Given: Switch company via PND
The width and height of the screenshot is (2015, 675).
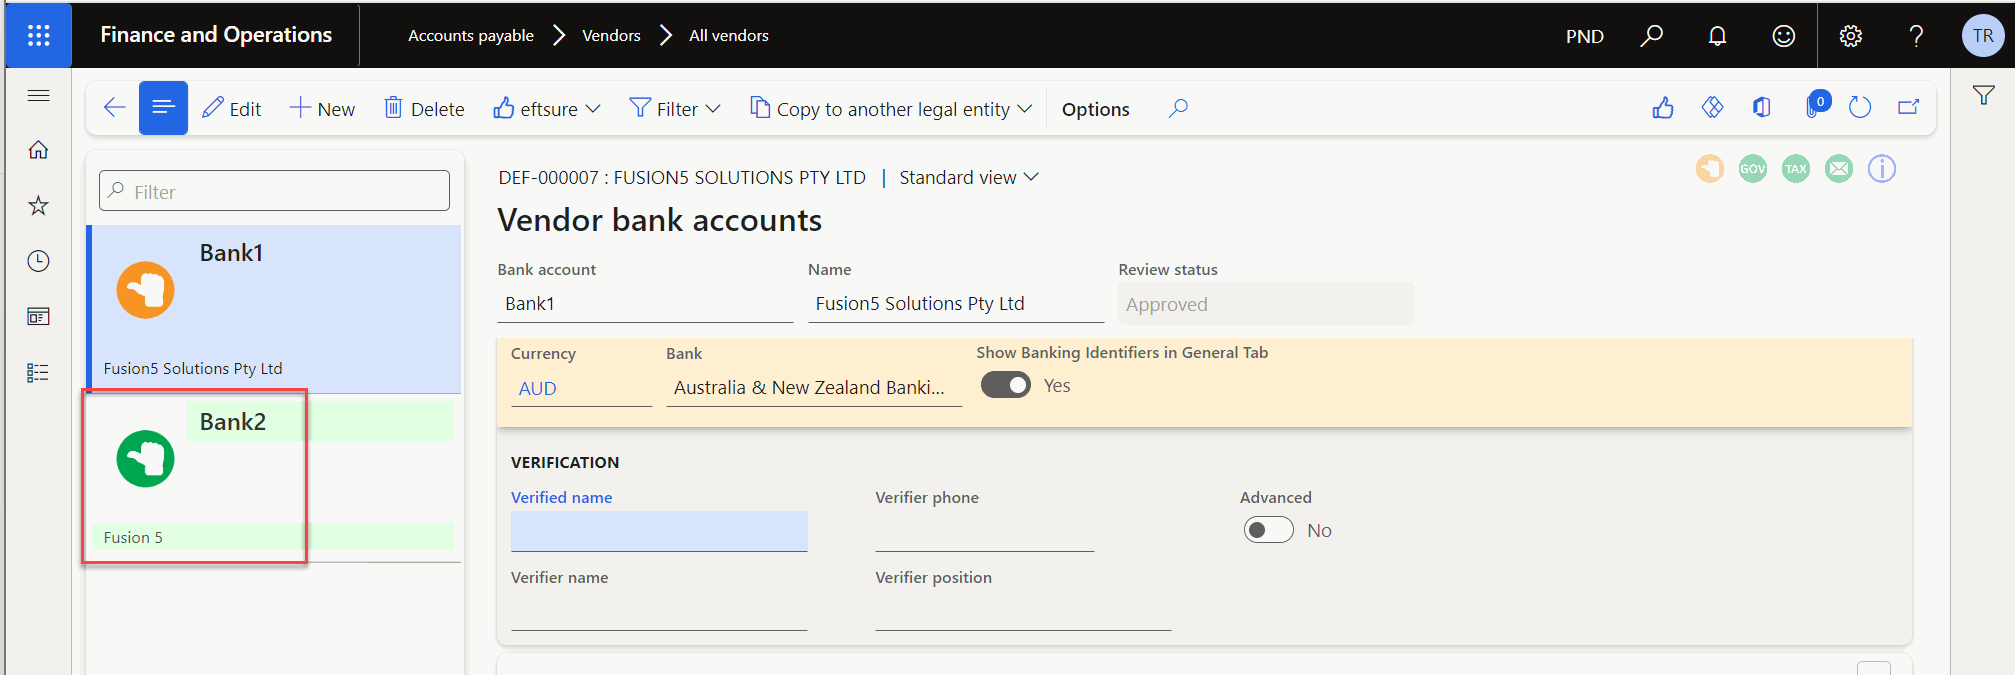Looking at the screenshot, I should [1585, 36].
